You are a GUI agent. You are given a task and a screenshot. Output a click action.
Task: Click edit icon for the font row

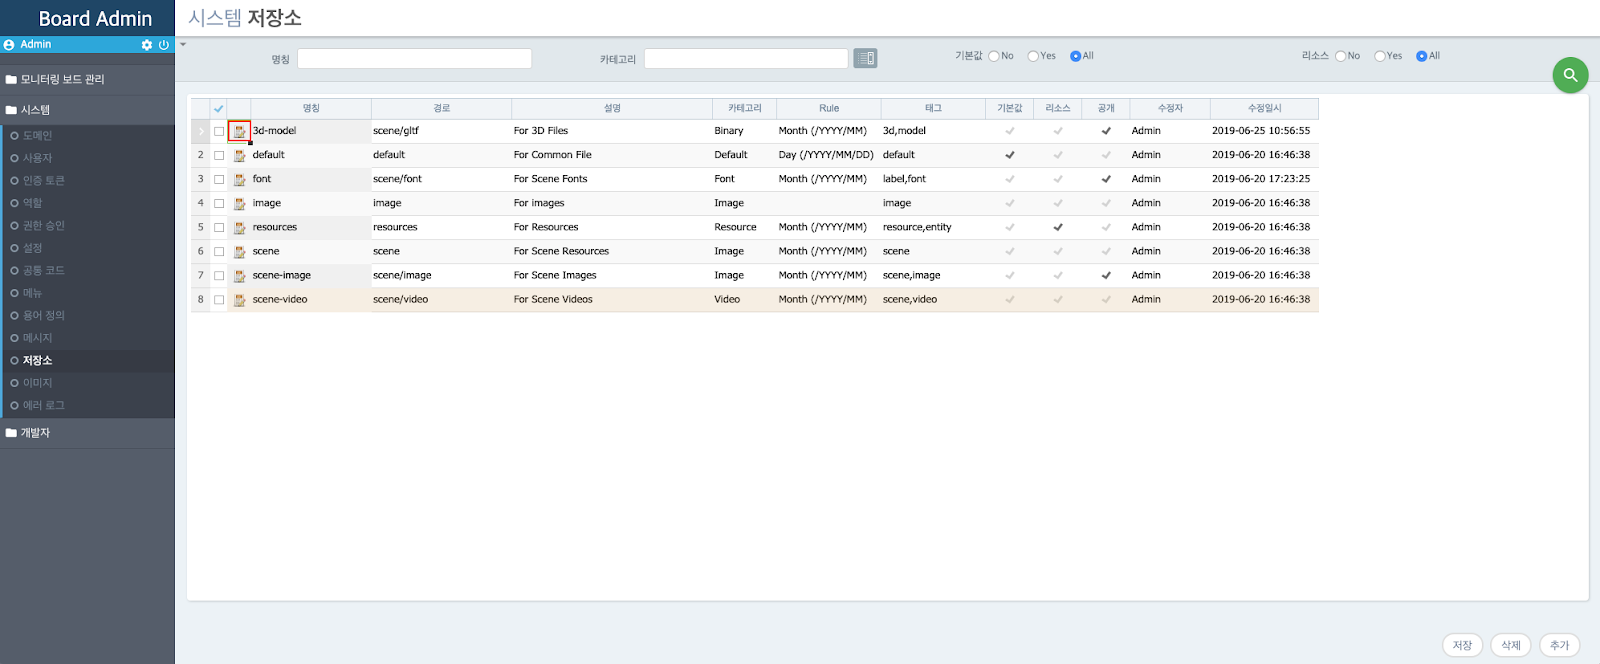(x=239, y=179)
